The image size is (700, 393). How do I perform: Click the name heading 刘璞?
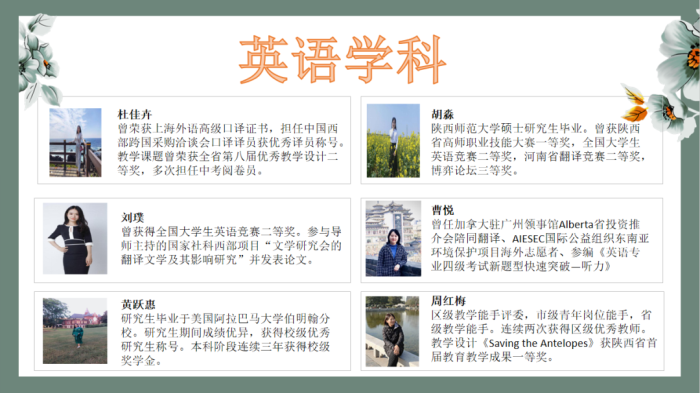point(133,217)
